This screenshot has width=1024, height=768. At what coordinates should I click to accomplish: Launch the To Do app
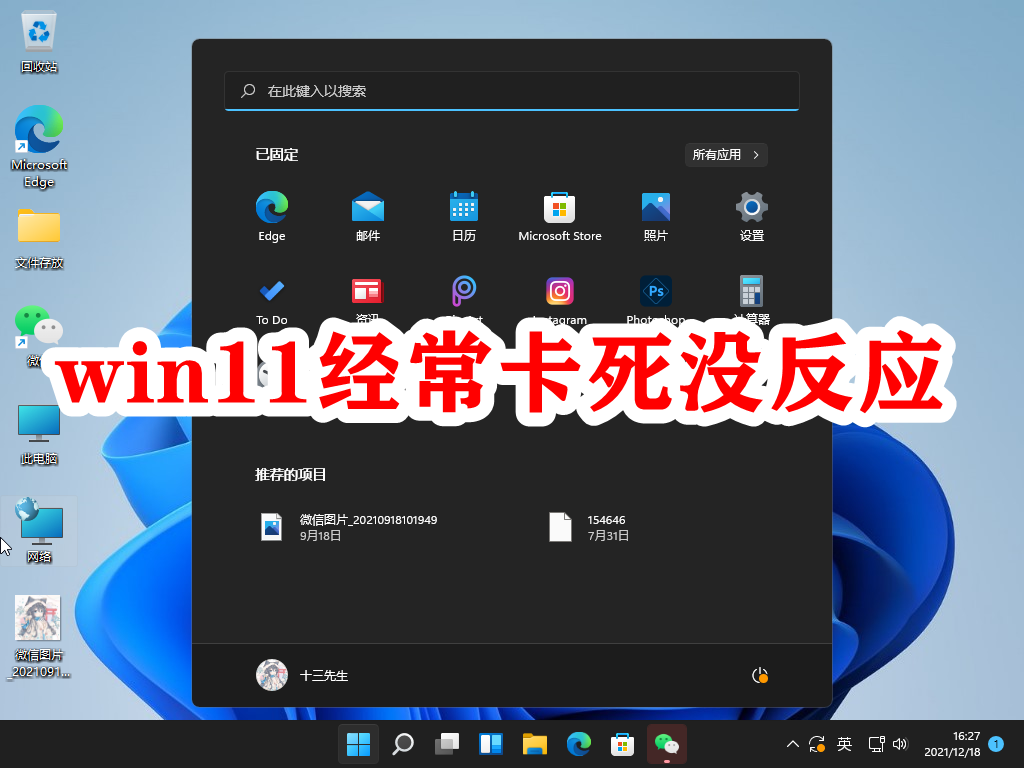click(272, 299)
